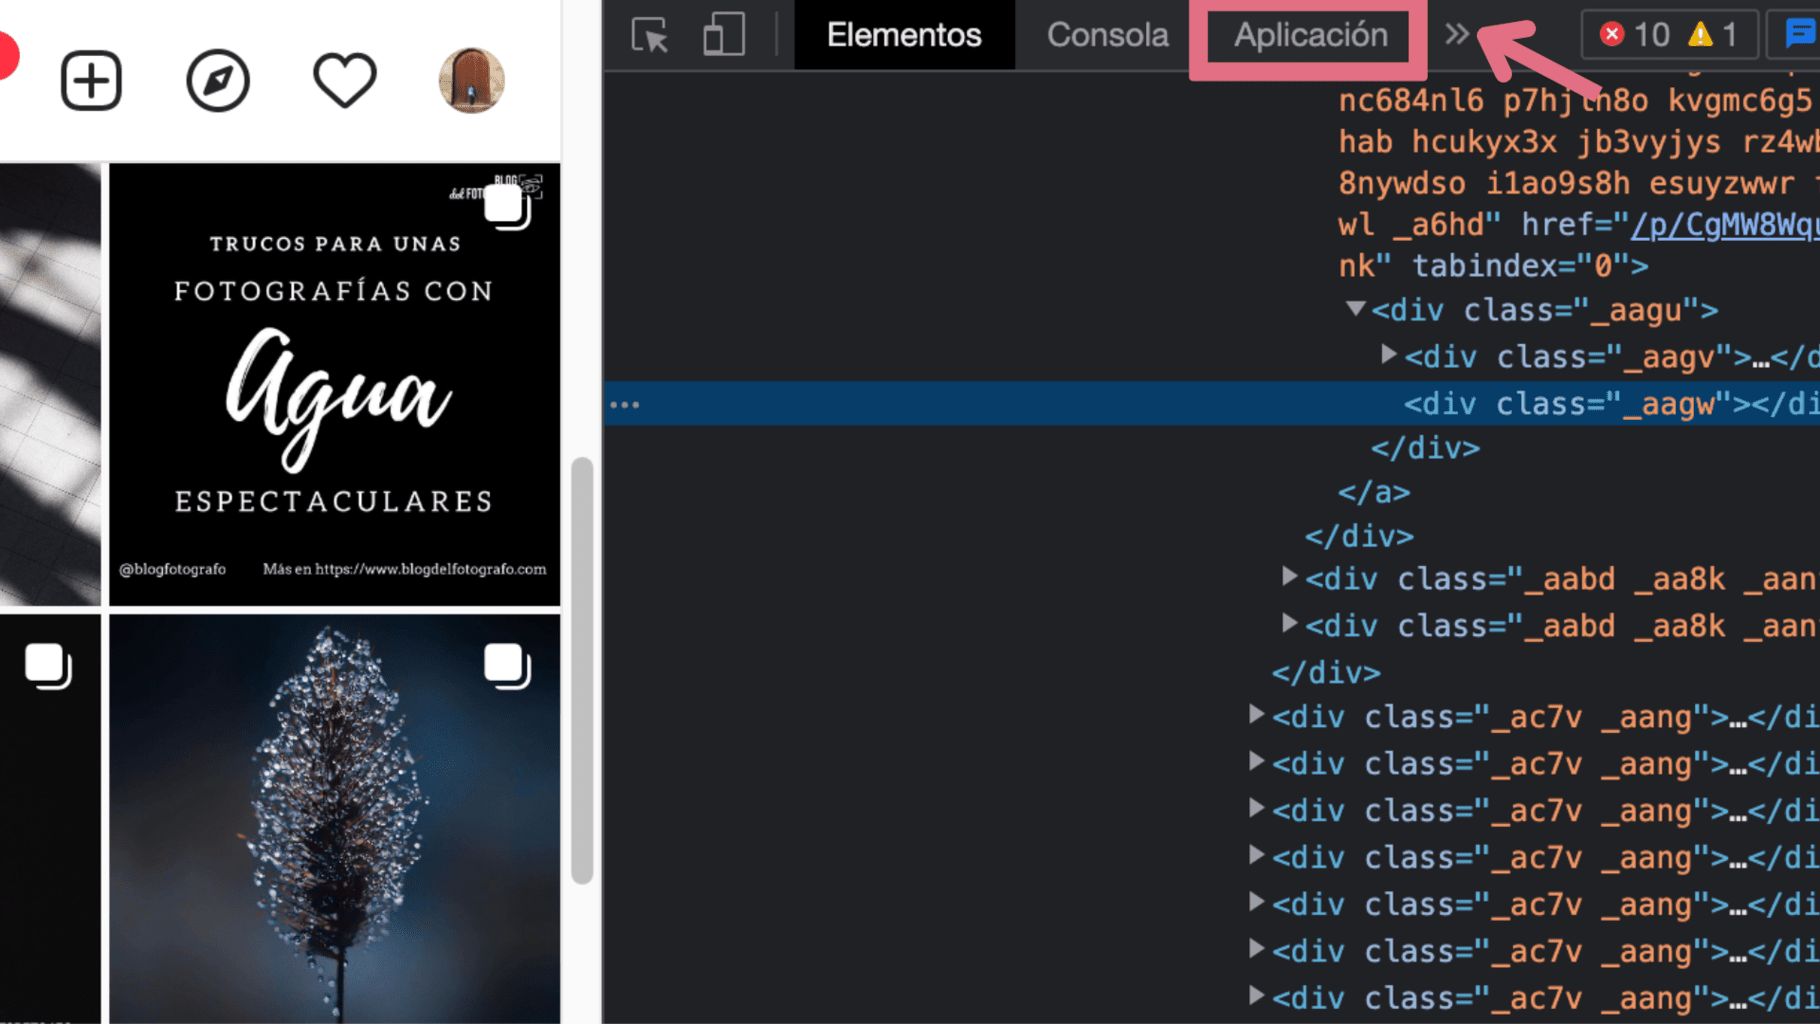Click the "nc684nl6 p7hjln8o" class text
Viewport: 1820px width, 1024px height.
coord(1493,100)
